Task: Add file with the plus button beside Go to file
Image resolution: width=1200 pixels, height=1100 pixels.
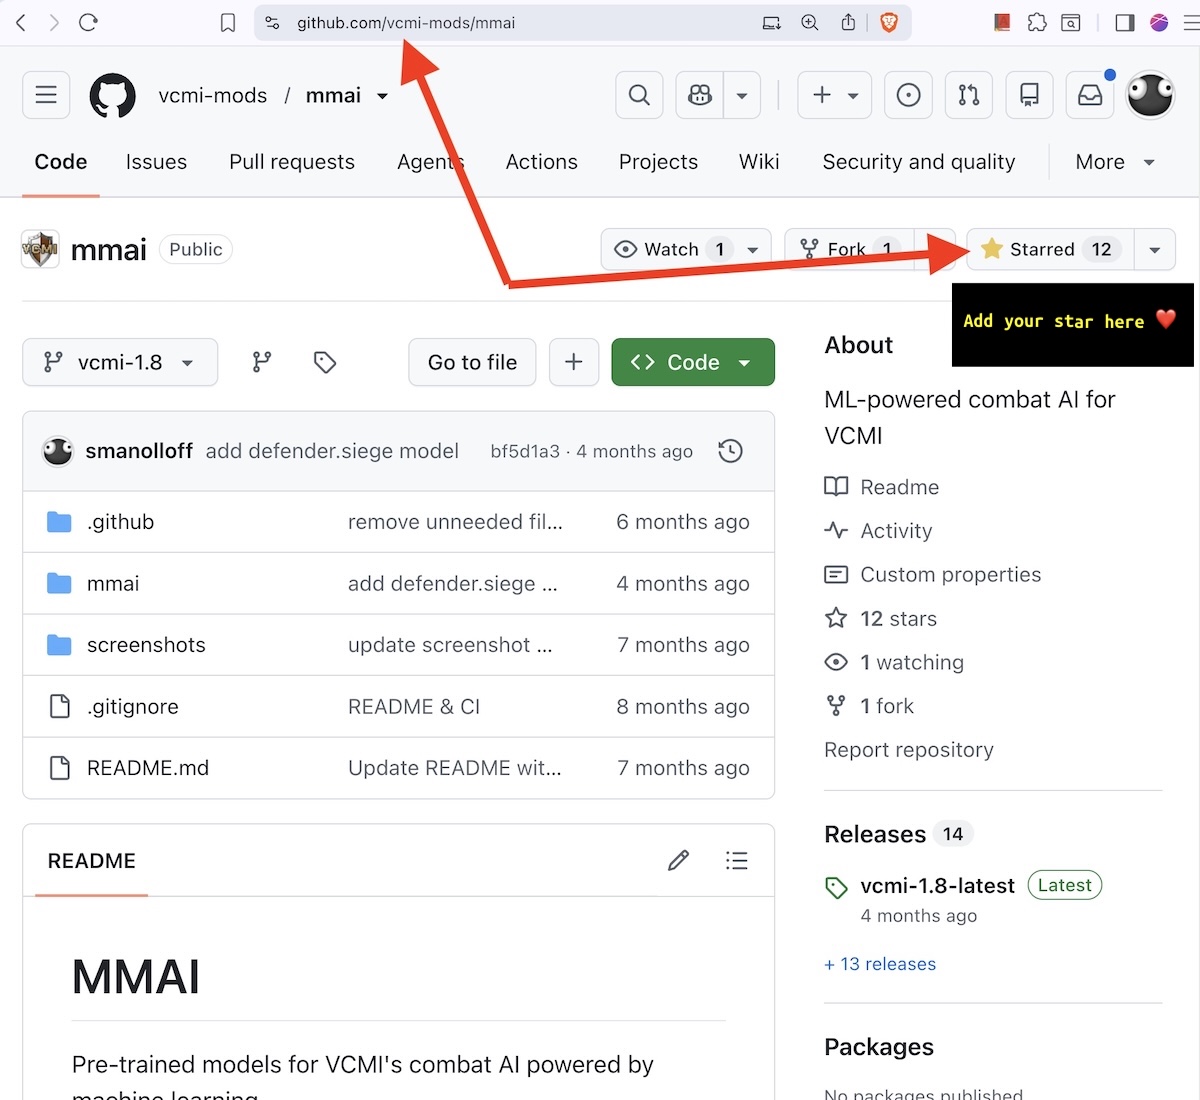Action: click(574, 362)
